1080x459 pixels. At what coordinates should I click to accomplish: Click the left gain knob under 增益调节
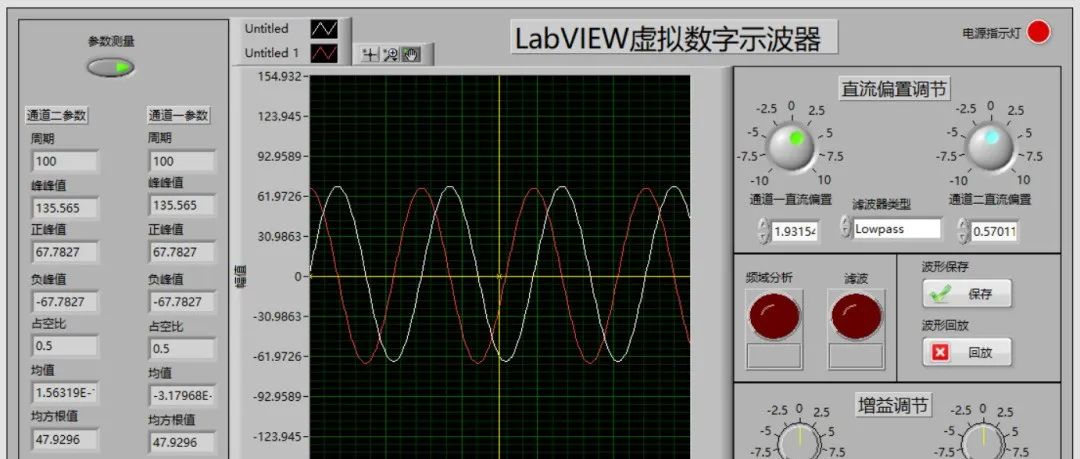(x=799, y=442)
